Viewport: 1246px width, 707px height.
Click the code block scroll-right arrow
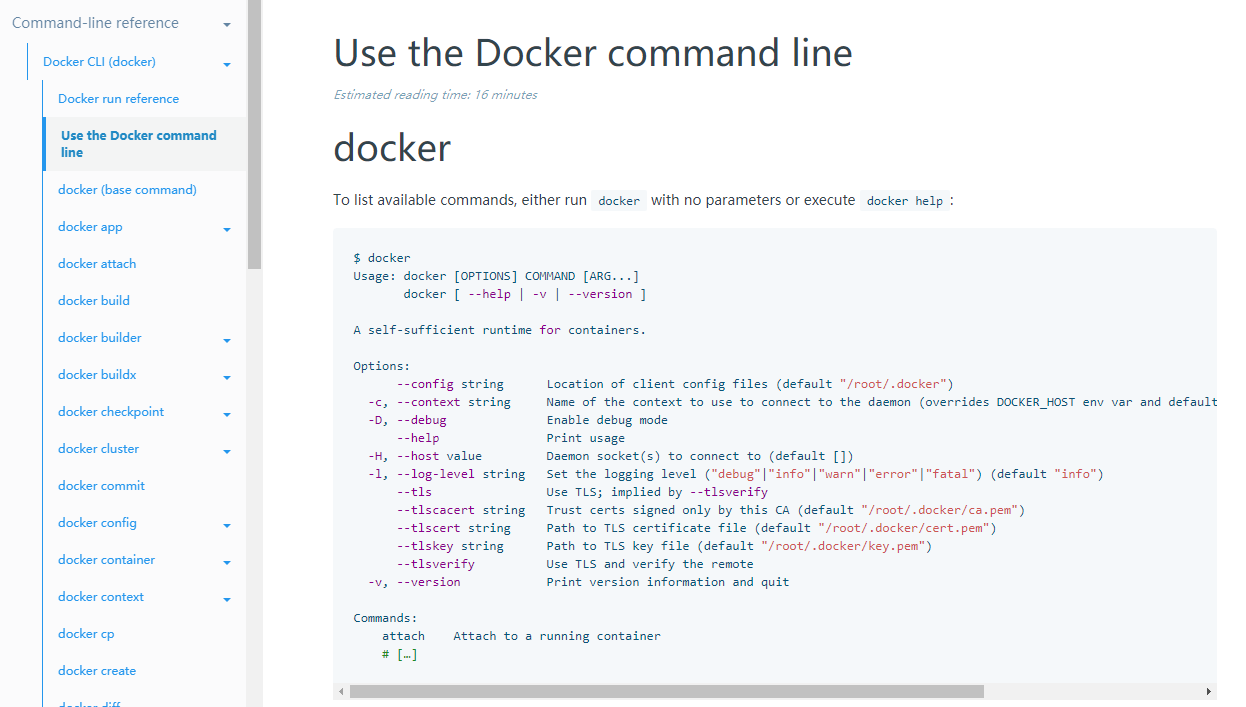1209,692
